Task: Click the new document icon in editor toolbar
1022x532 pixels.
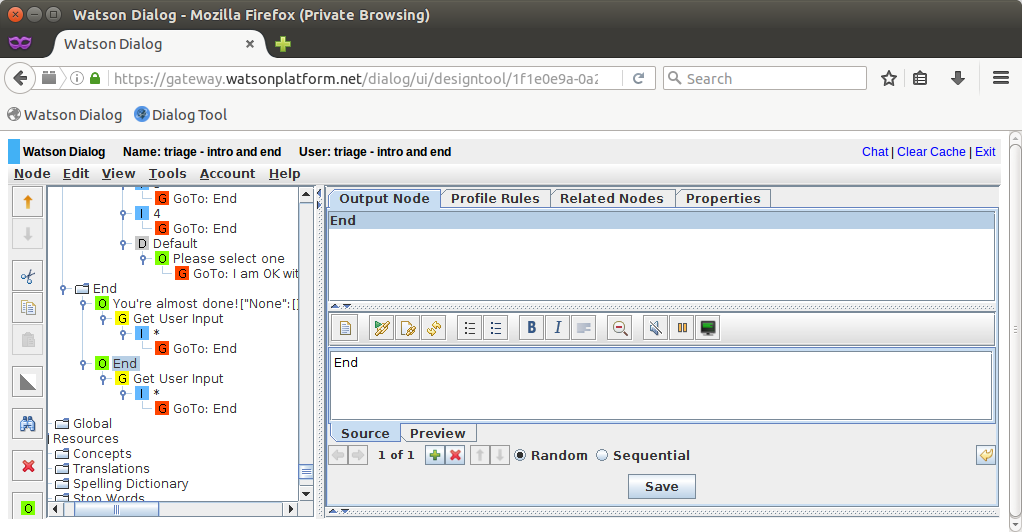Action: (x=345, y=328)
